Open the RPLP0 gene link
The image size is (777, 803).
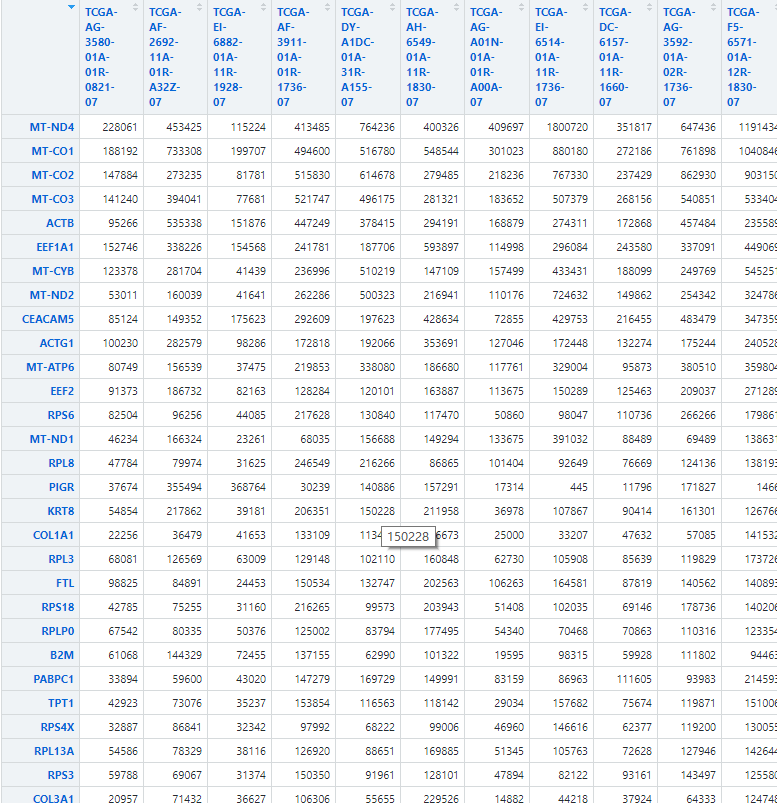58,631
